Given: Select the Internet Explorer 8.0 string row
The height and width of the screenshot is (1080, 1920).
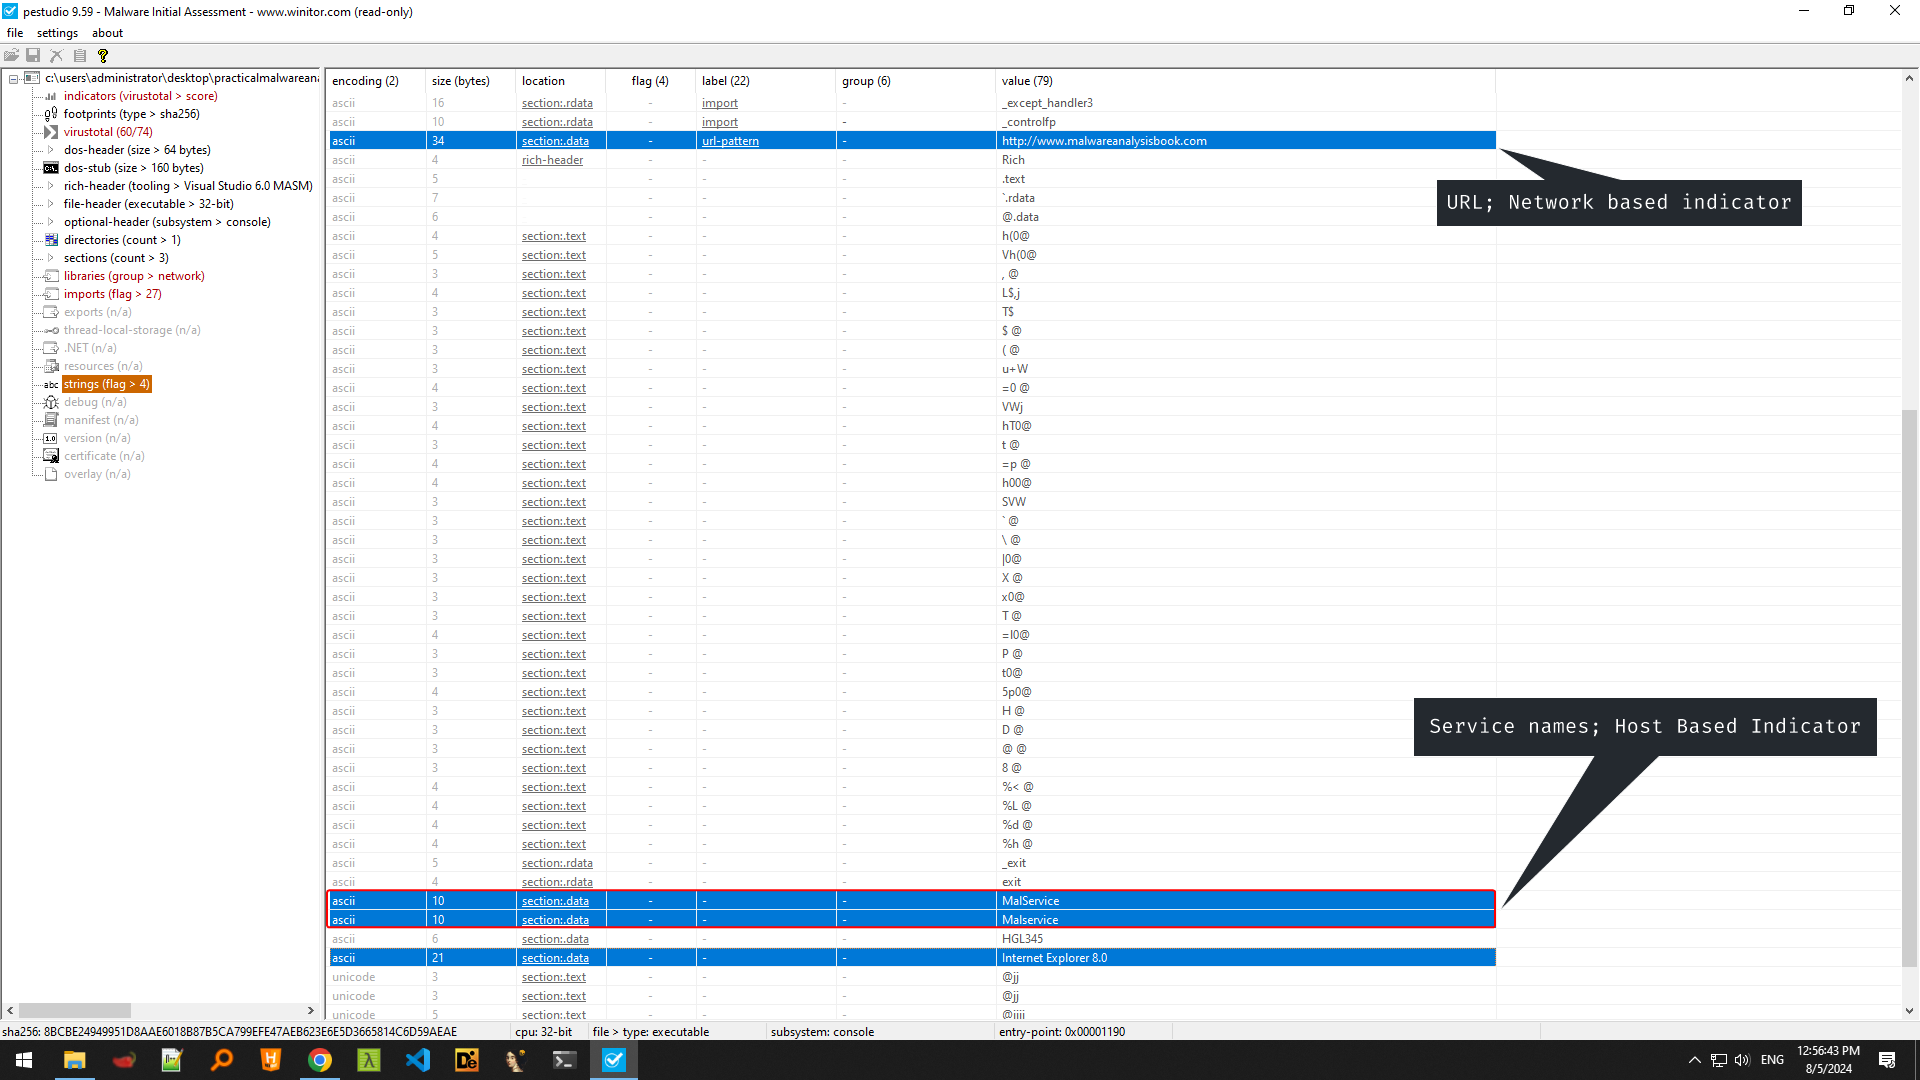Looking at the screenshot, I should click(1054, 958).
